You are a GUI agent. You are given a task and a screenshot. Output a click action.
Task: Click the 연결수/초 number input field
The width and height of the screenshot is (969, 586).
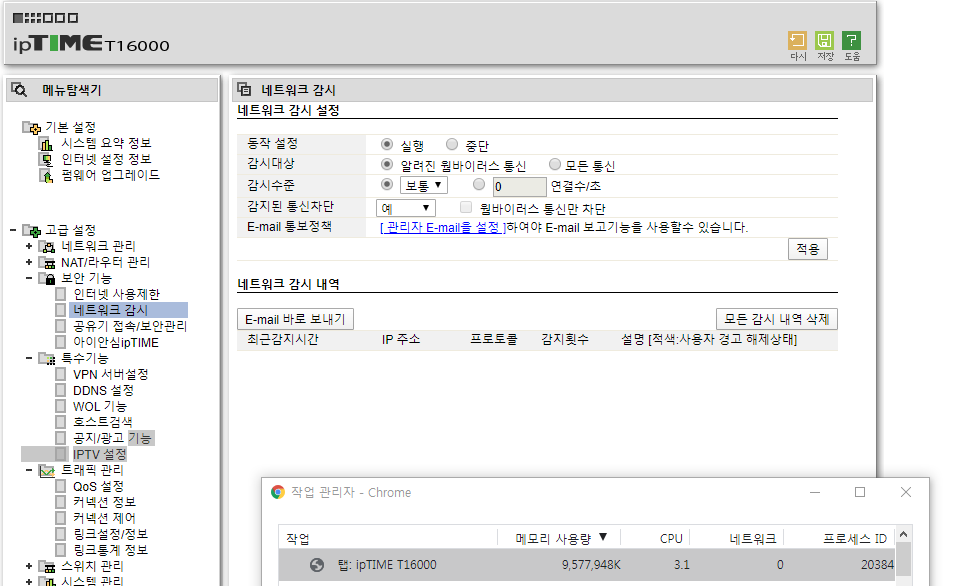pos(519,187)
